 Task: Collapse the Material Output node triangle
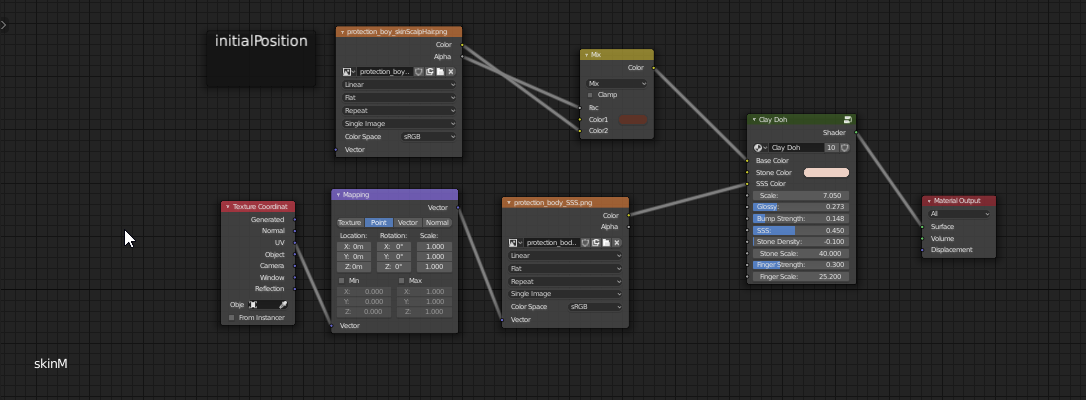point(929,201)
